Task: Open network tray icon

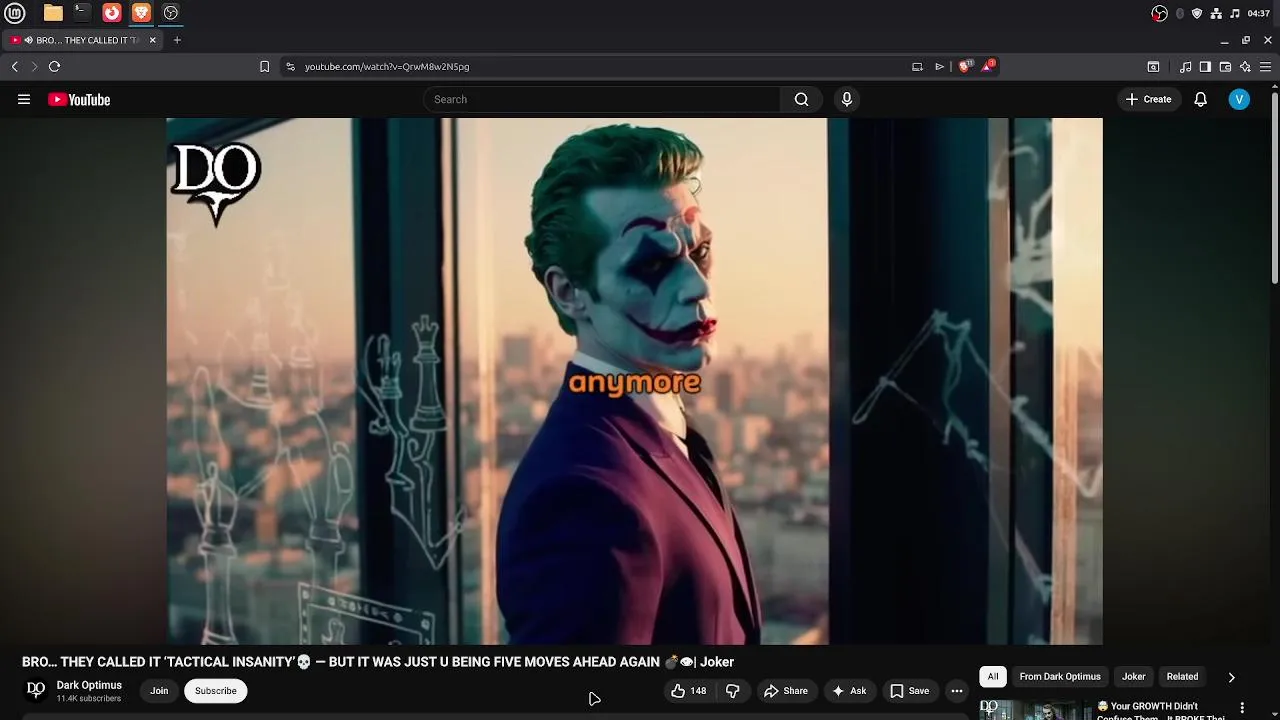Action: (x=1216, y=13)
